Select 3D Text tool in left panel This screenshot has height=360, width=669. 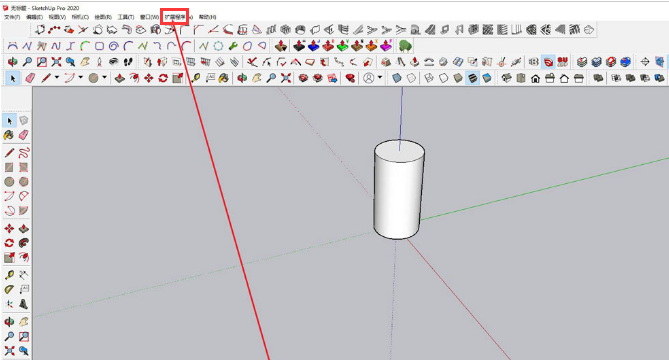point(24,304)
